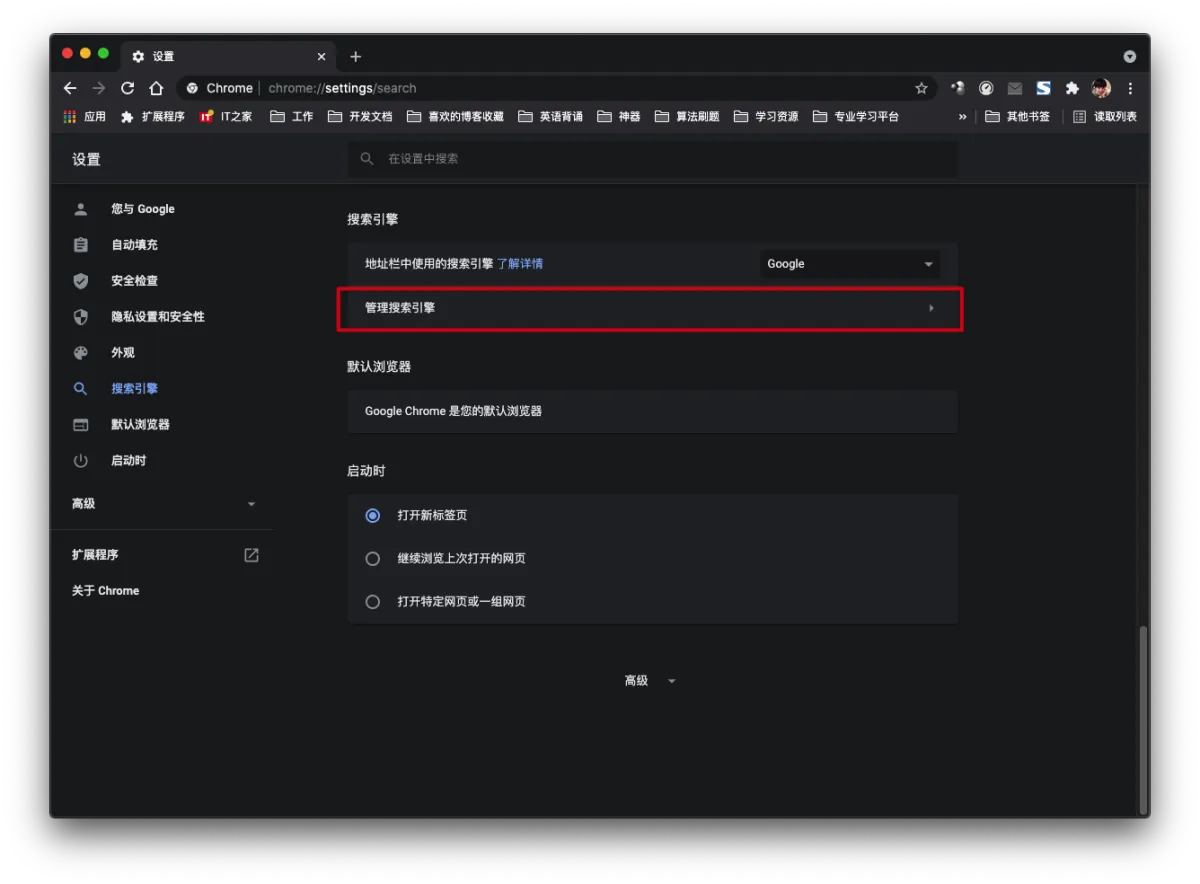Click the 了解详情 link
The width and height of the screenshot is (1200, 884).
pos(520,264)
